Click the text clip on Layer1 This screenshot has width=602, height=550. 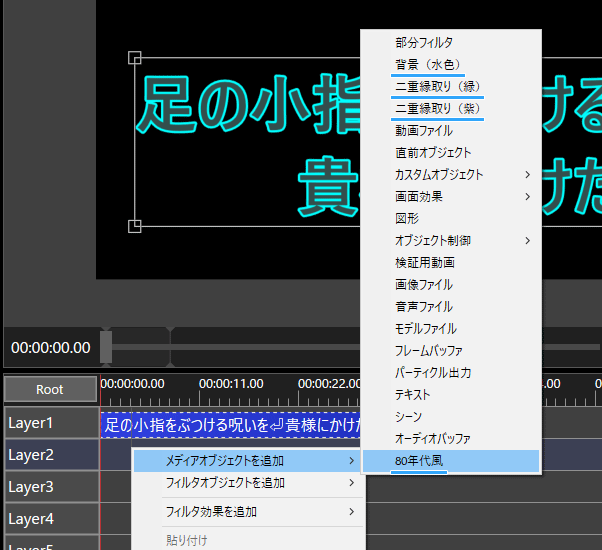coord(230,424)
